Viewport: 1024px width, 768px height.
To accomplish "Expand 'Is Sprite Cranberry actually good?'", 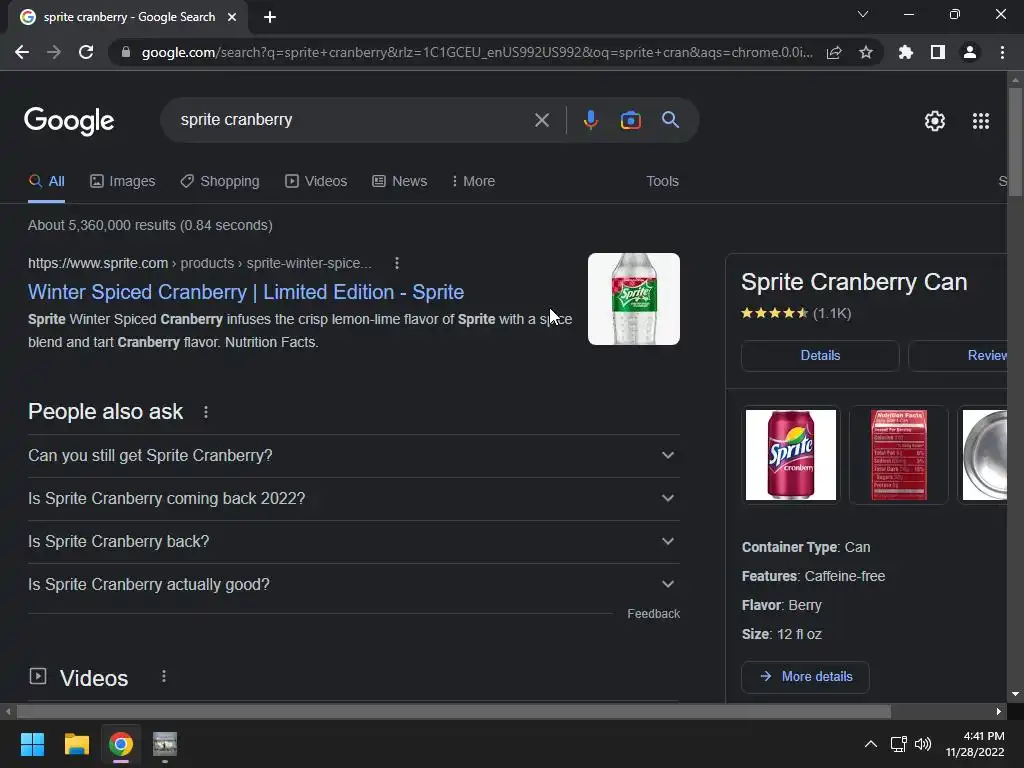I will [354, 585].
